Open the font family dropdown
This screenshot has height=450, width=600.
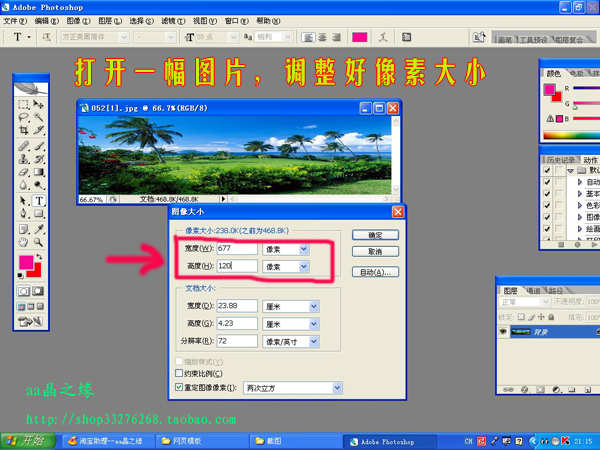click(x=124, y=37)
